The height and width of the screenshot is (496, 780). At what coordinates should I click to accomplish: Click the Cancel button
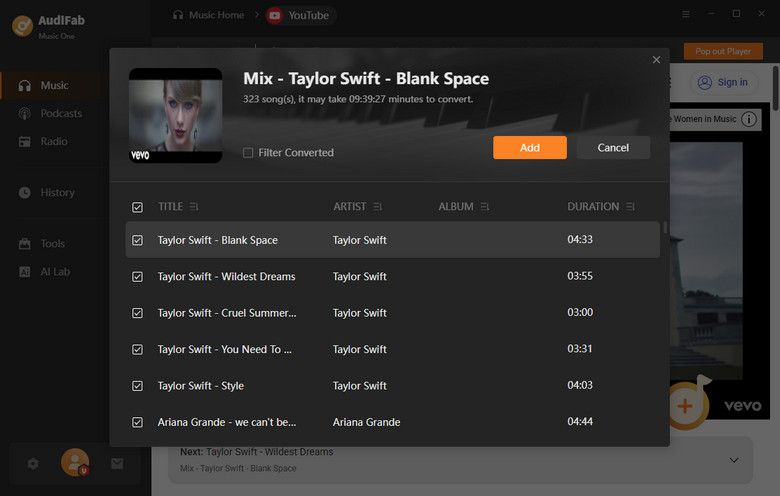coord(613,148)
